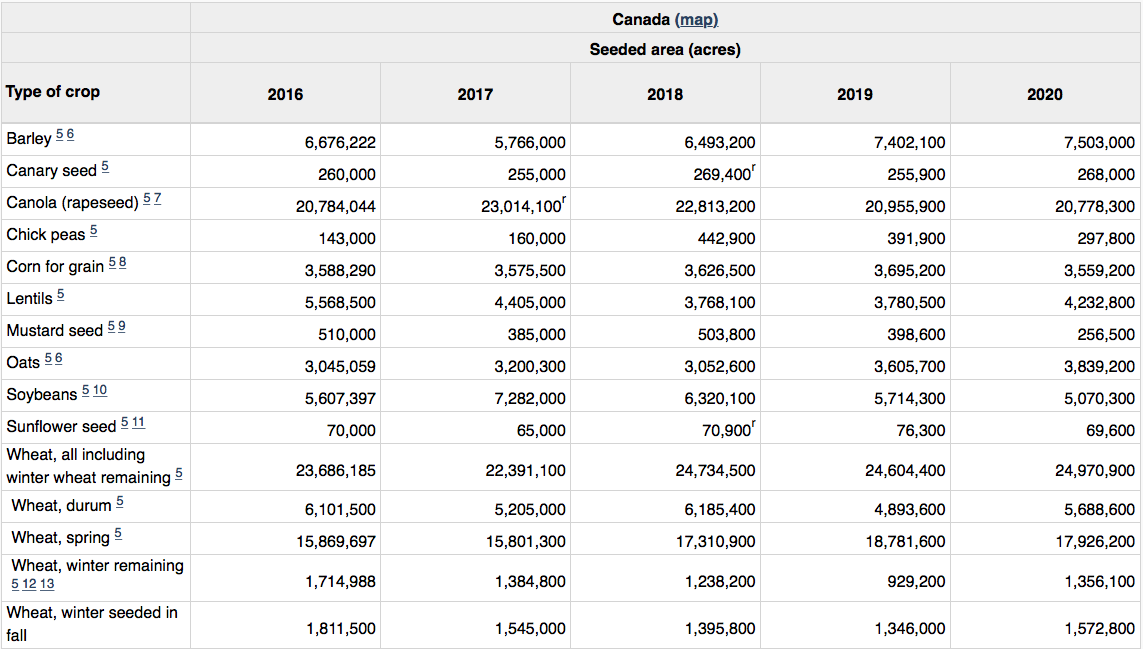Open footnote 7 beside Canola (rapeseed)
The image size is (1143, 649).
tap(157, 199)
